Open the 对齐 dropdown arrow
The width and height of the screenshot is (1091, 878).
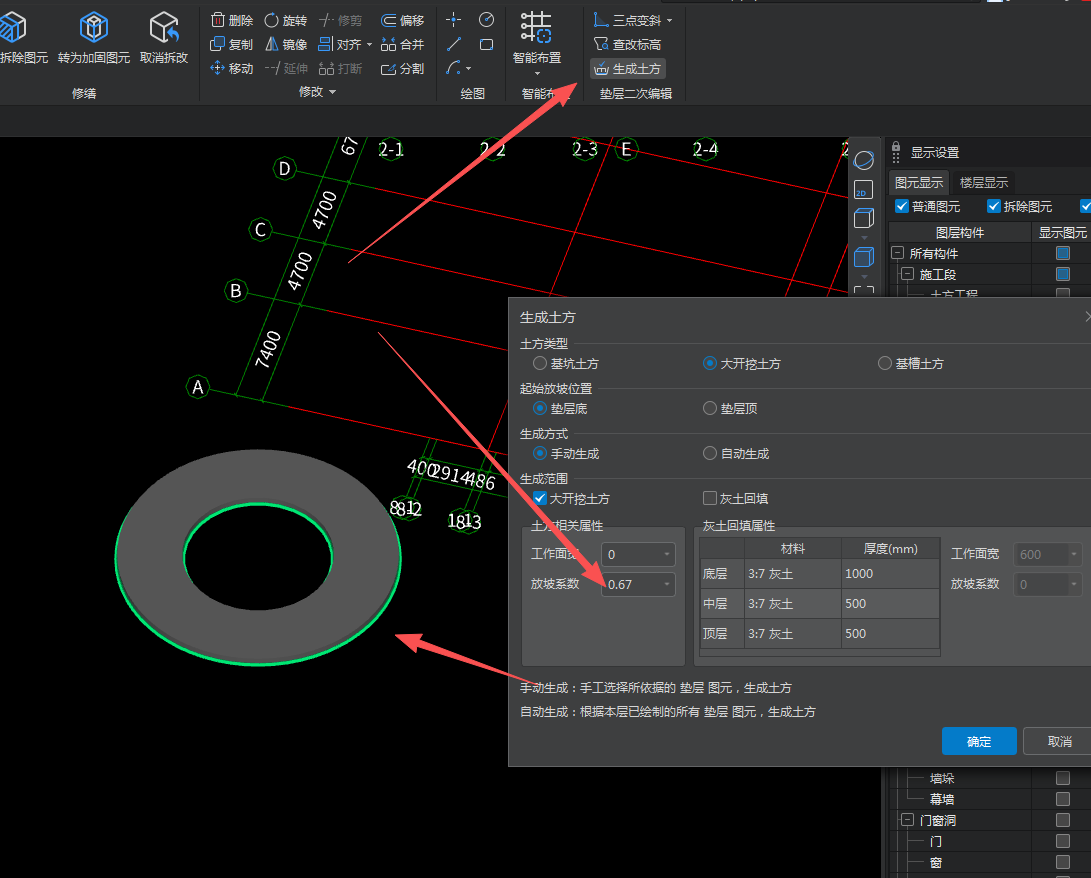pyautogui.click(x=369, y=45)
